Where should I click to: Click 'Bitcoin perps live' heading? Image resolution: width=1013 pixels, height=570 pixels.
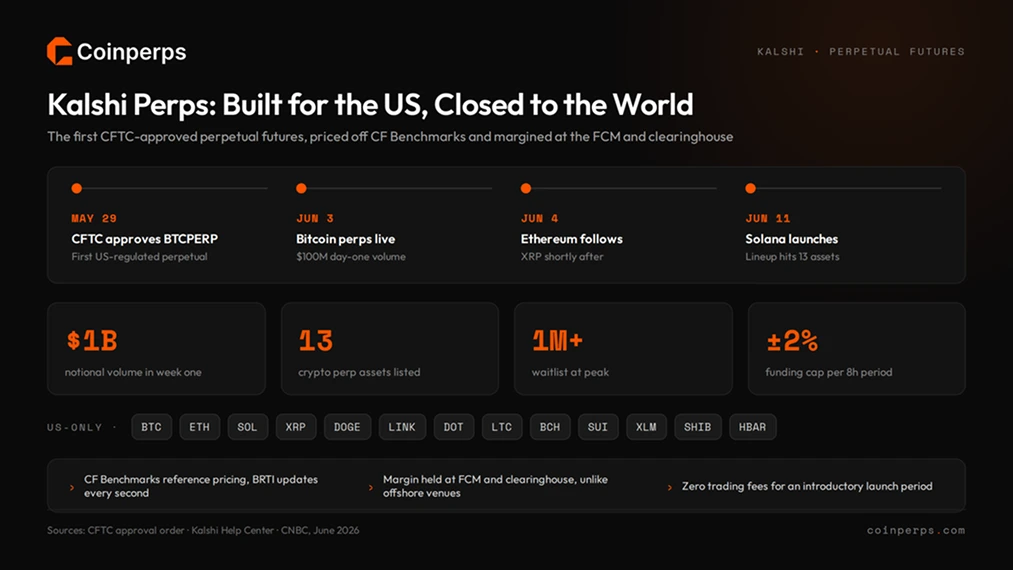tap(346, 239)
